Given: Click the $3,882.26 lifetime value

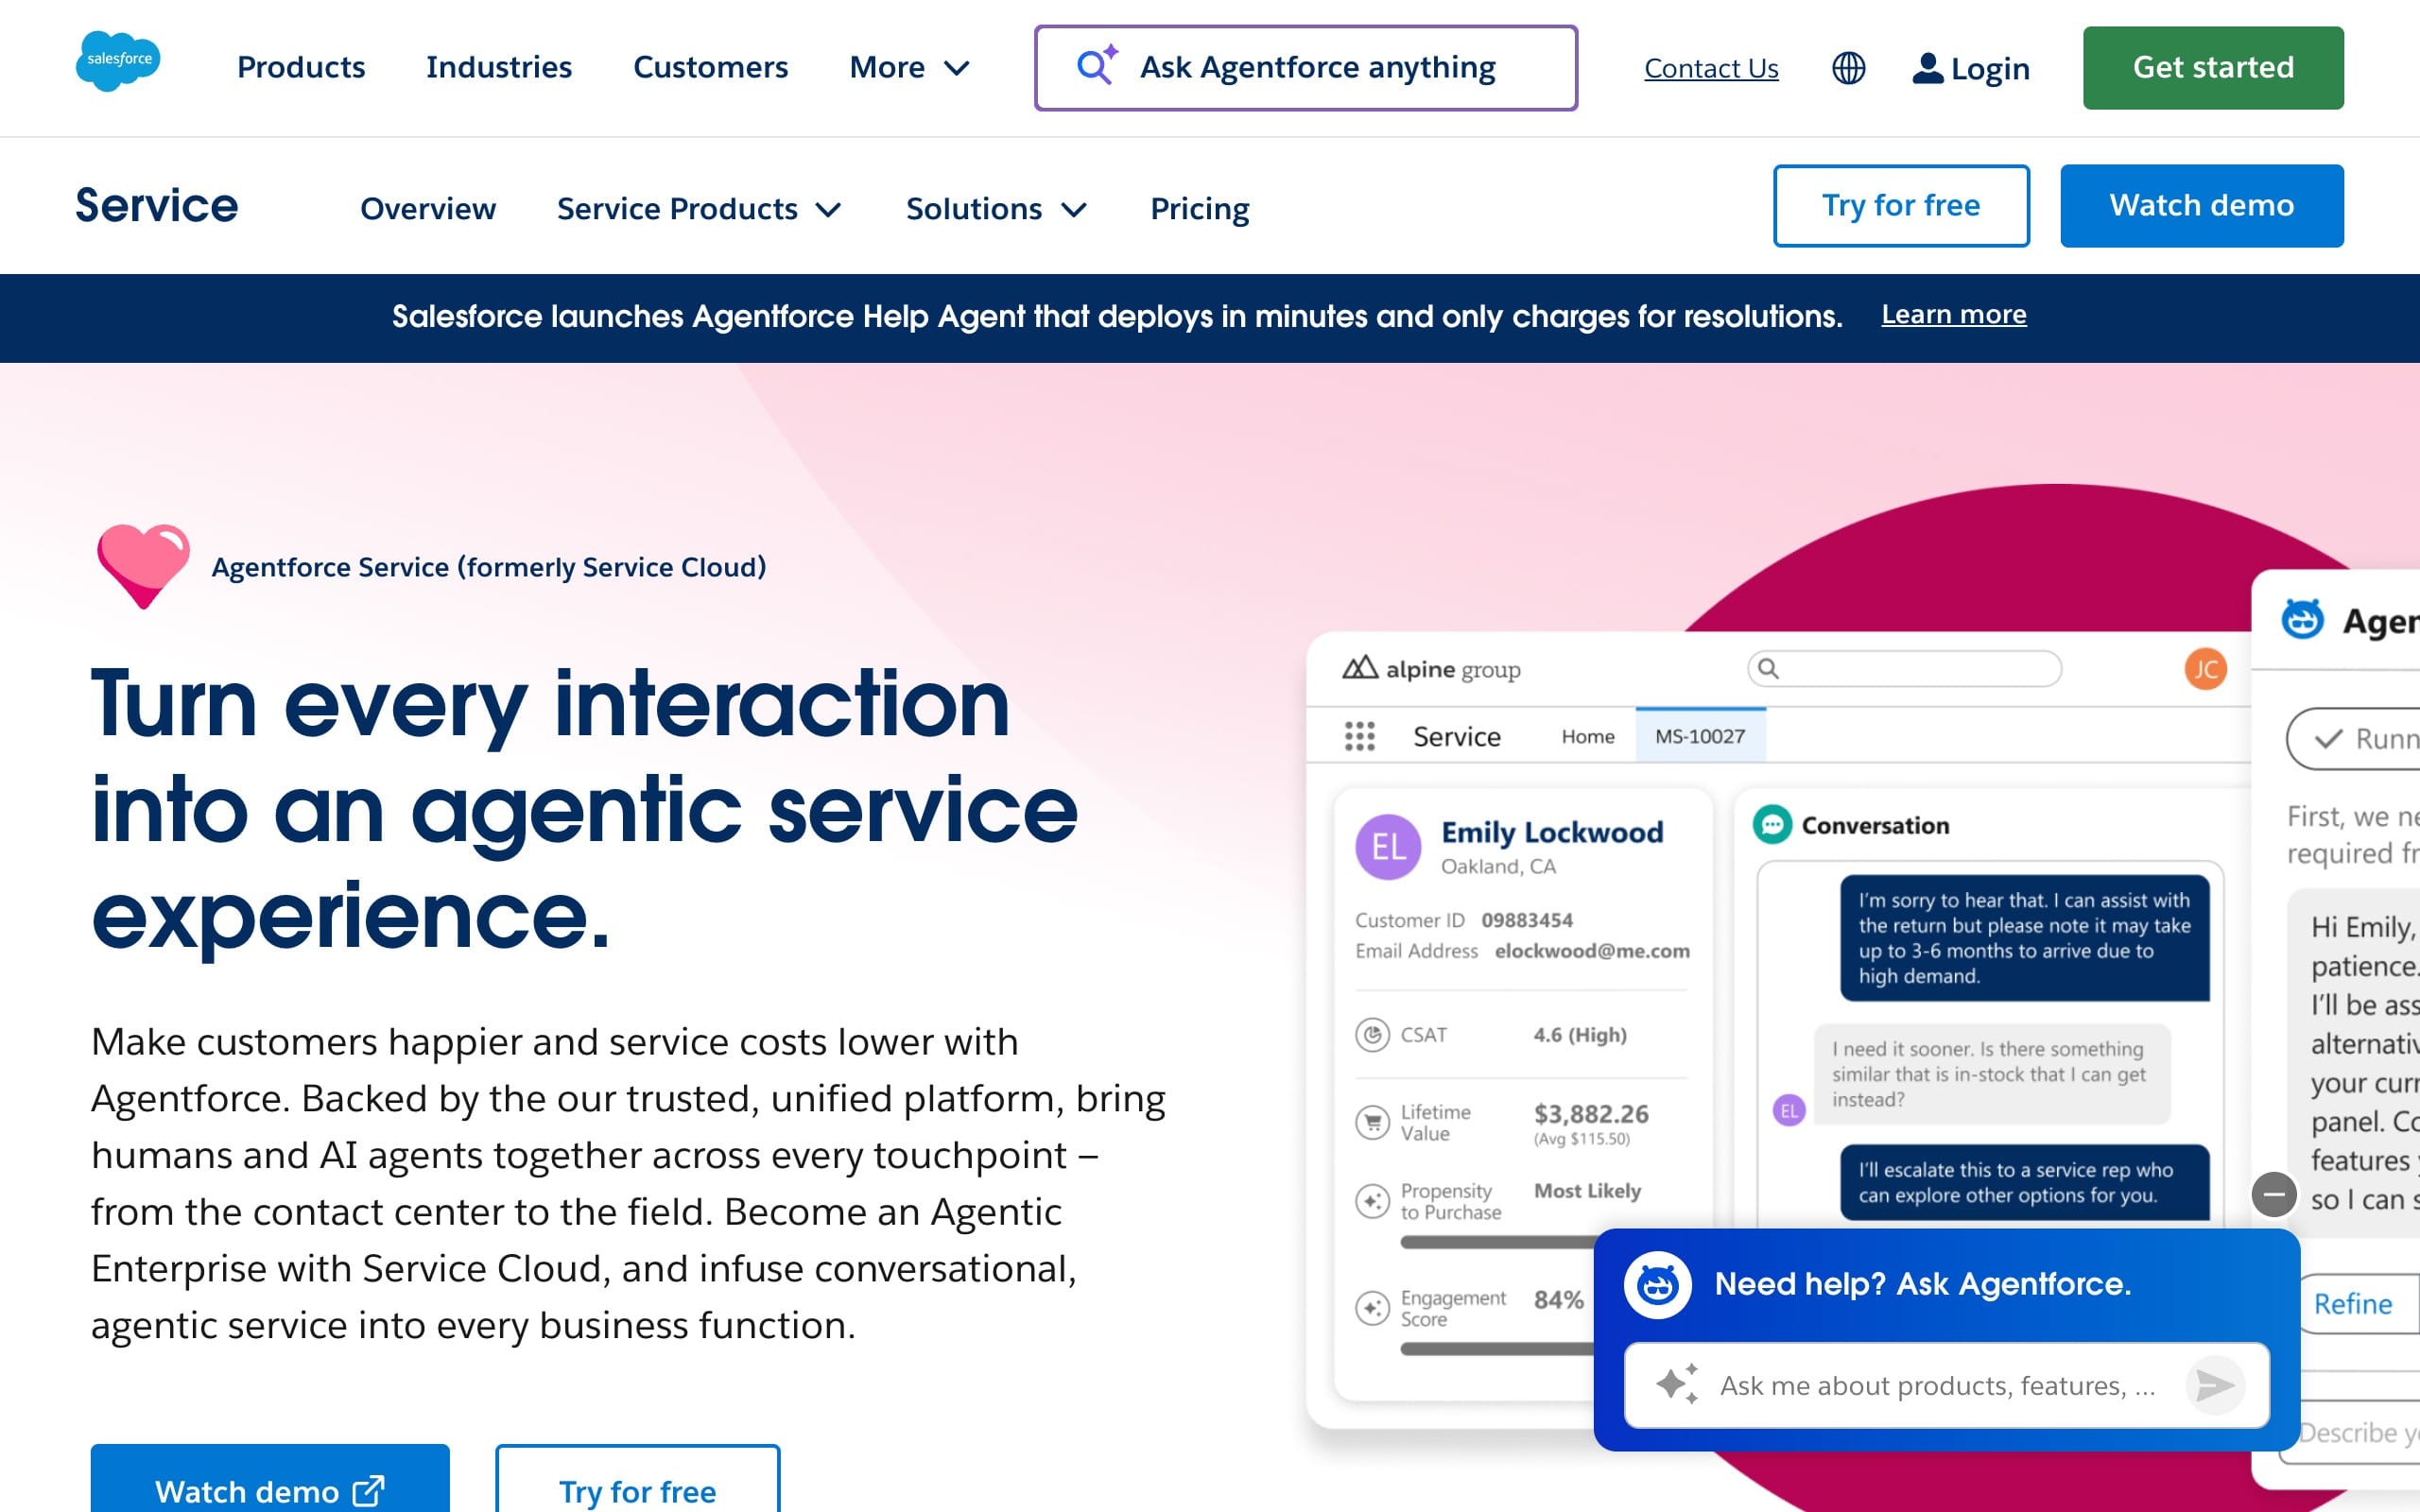Looking at the screenshot, I should pyautogui.click(x=1591, y=1113).
